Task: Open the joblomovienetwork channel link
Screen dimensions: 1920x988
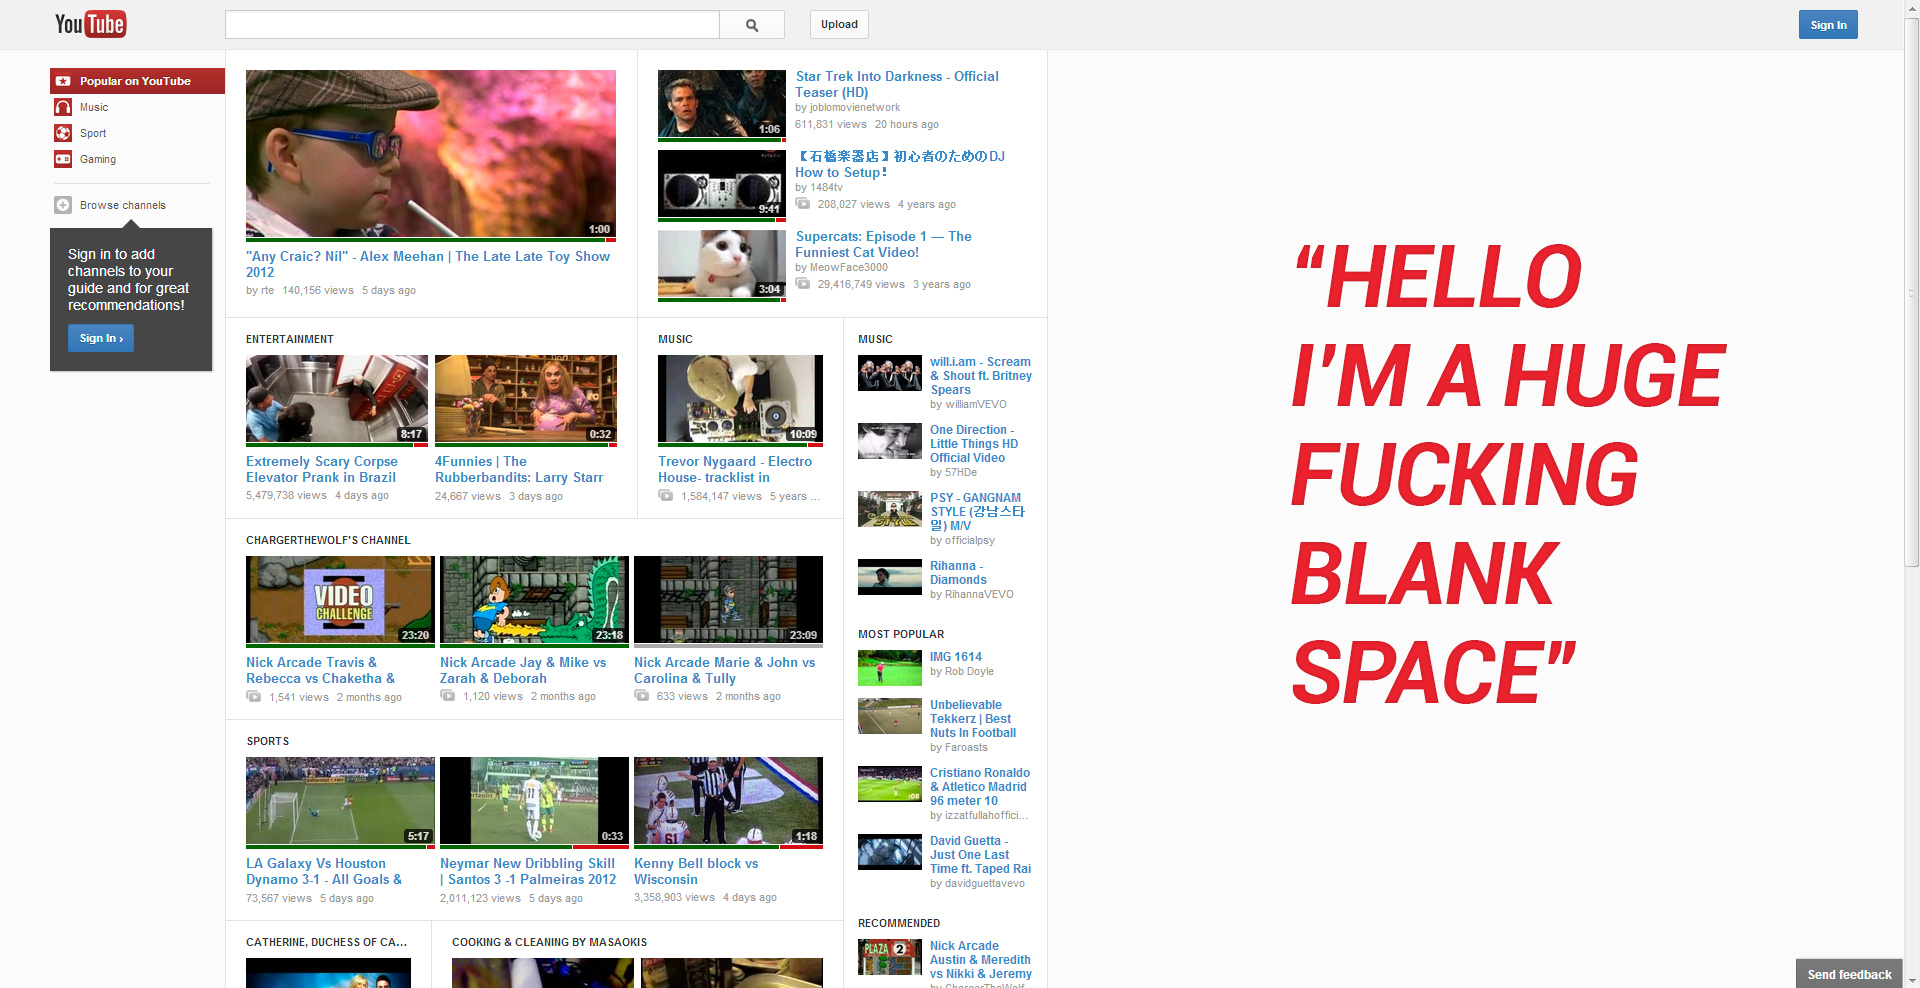Action: (x=855, y=108)
